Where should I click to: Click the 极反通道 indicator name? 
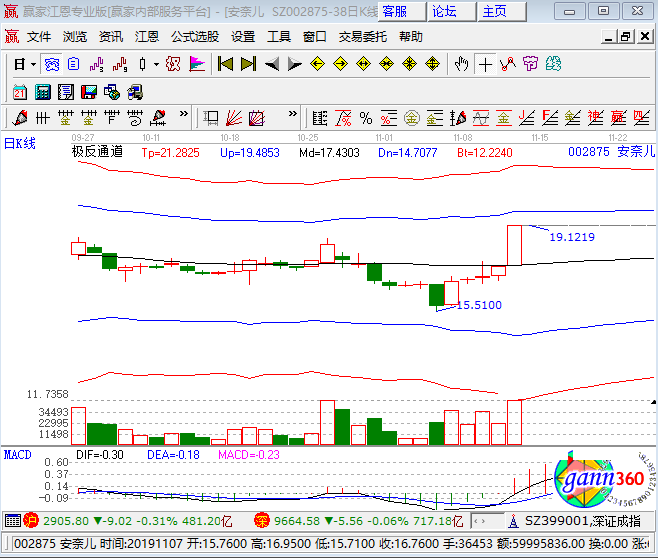97,151
